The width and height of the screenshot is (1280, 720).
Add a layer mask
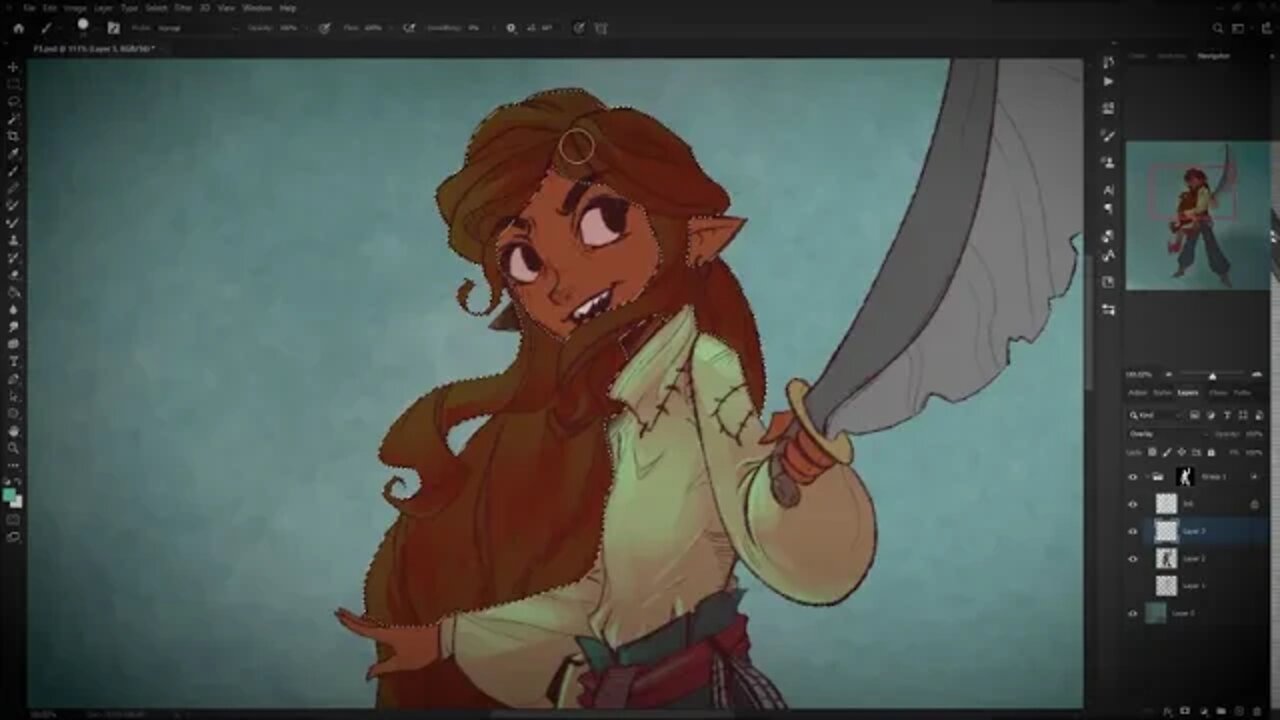pos(1185,711)
